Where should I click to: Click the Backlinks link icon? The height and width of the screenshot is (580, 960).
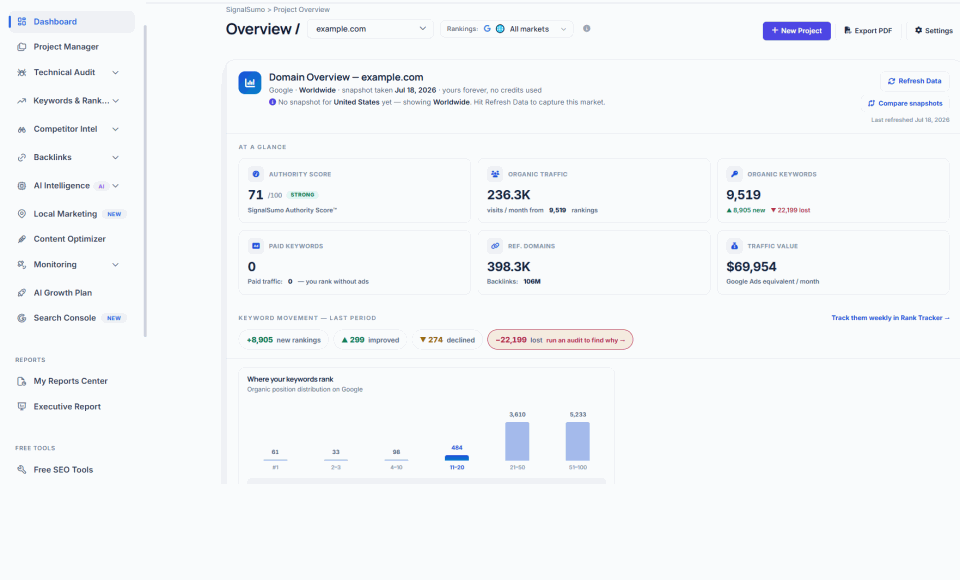coord(22,157)
